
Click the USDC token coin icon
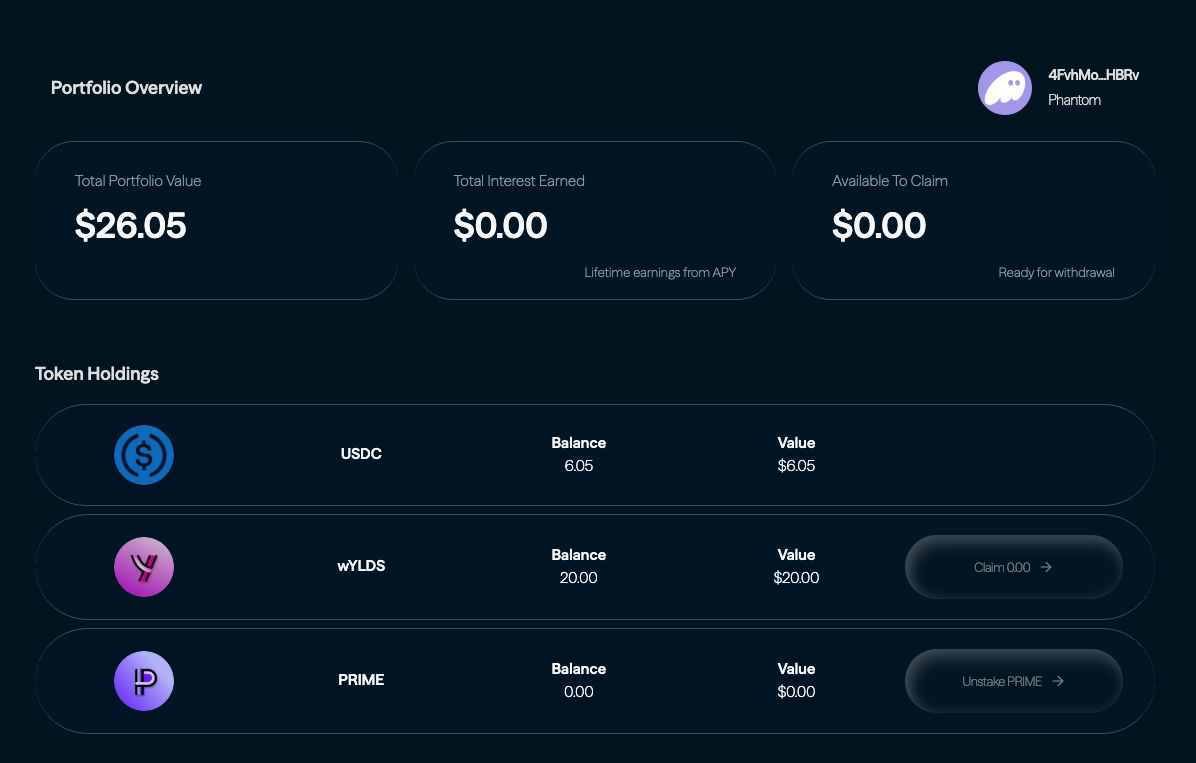[144, 455]
